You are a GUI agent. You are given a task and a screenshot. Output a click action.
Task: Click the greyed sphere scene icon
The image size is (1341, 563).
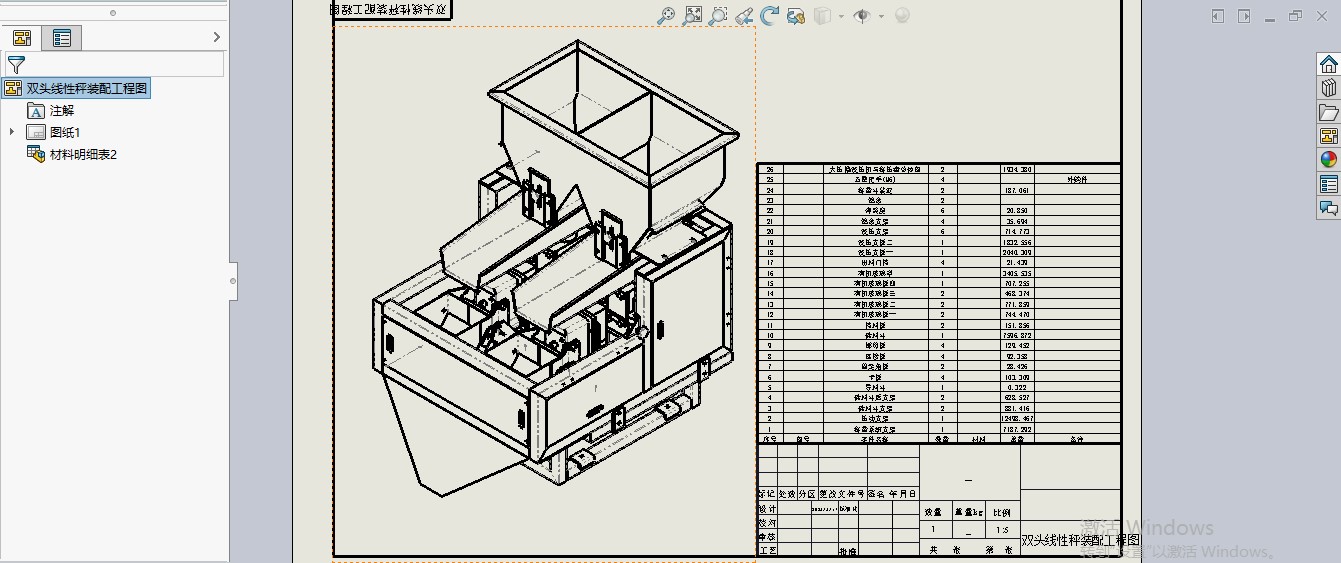902,16
